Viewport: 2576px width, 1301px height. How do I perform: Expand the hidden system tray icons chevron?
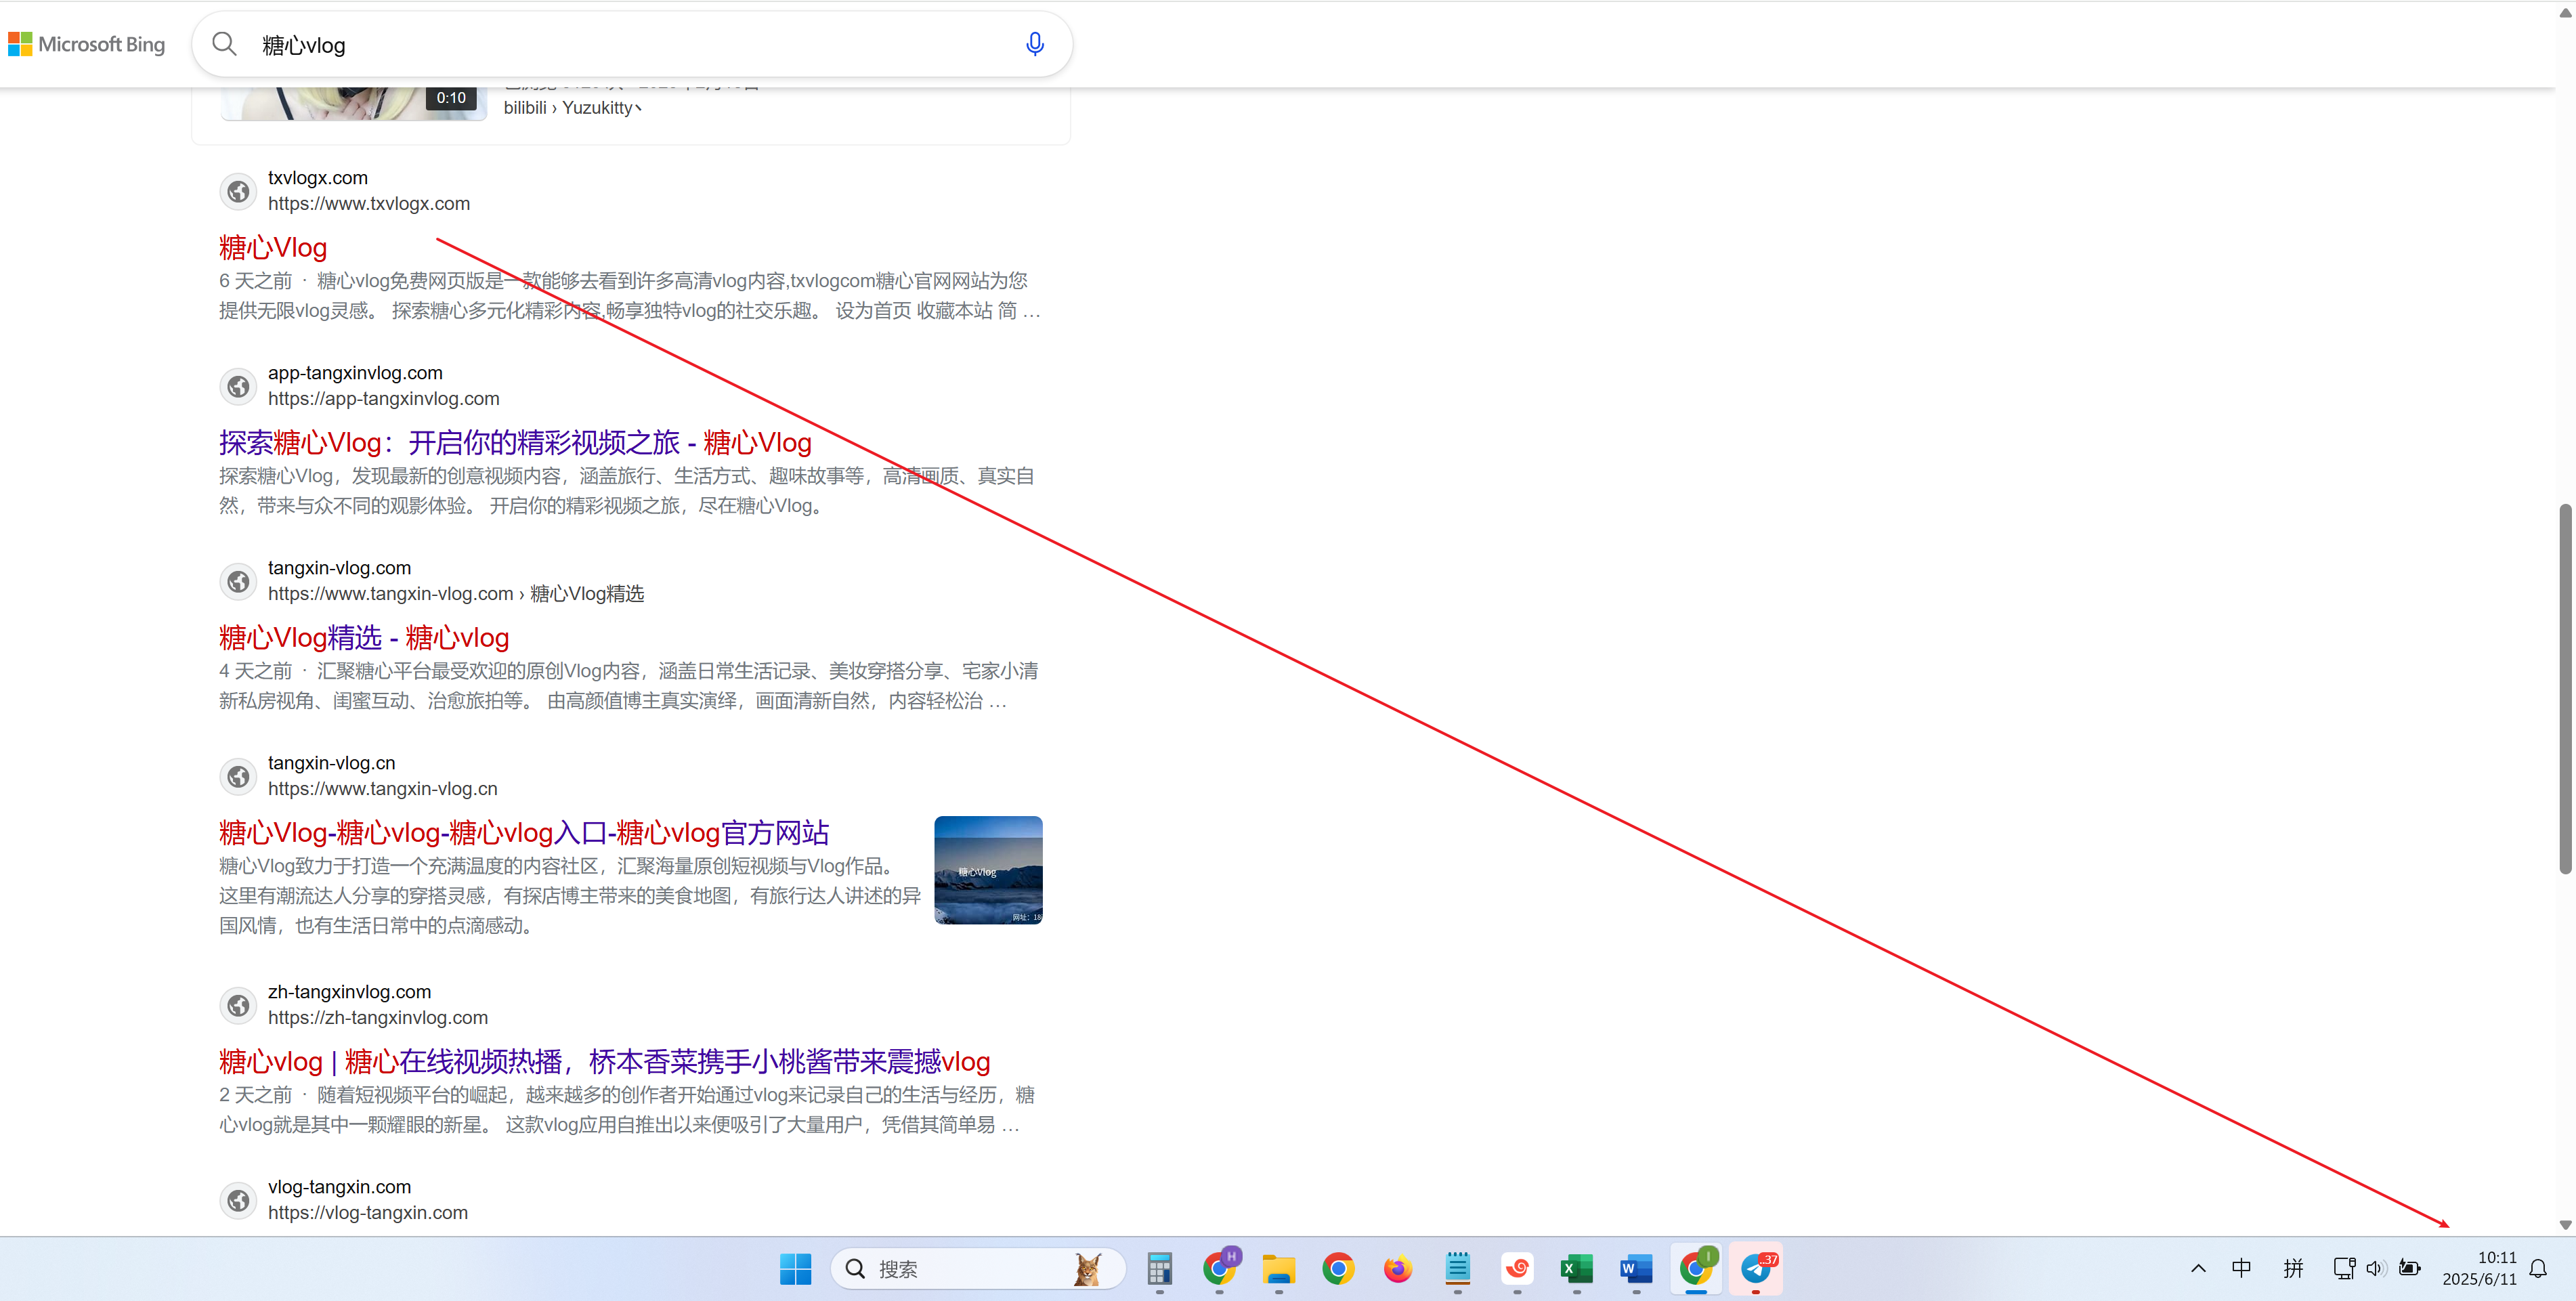click(2198, 1269)
